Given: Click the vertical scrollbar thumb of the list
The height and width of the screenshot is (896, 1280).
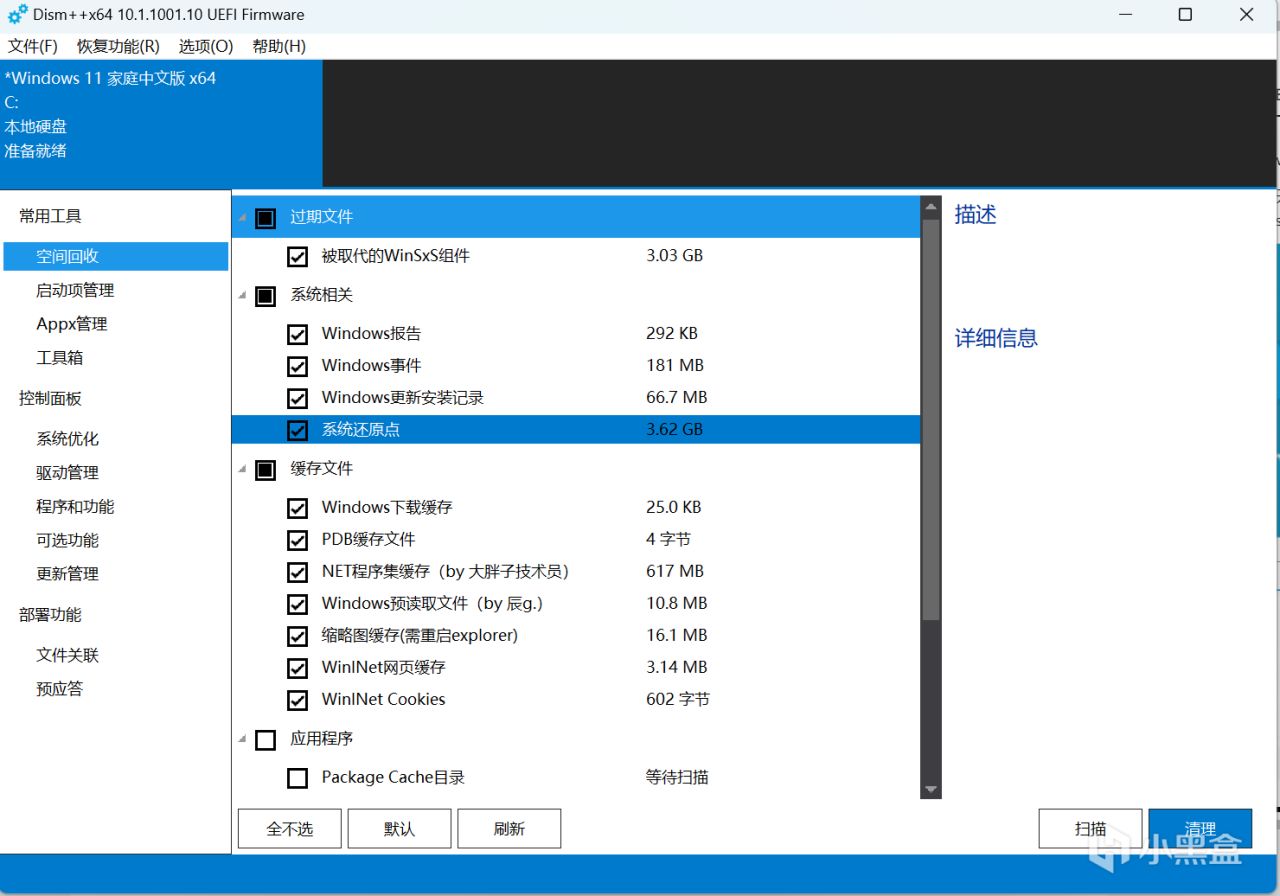Looking at the screenshot, I should pyautogui.click(x=931, y=420).
